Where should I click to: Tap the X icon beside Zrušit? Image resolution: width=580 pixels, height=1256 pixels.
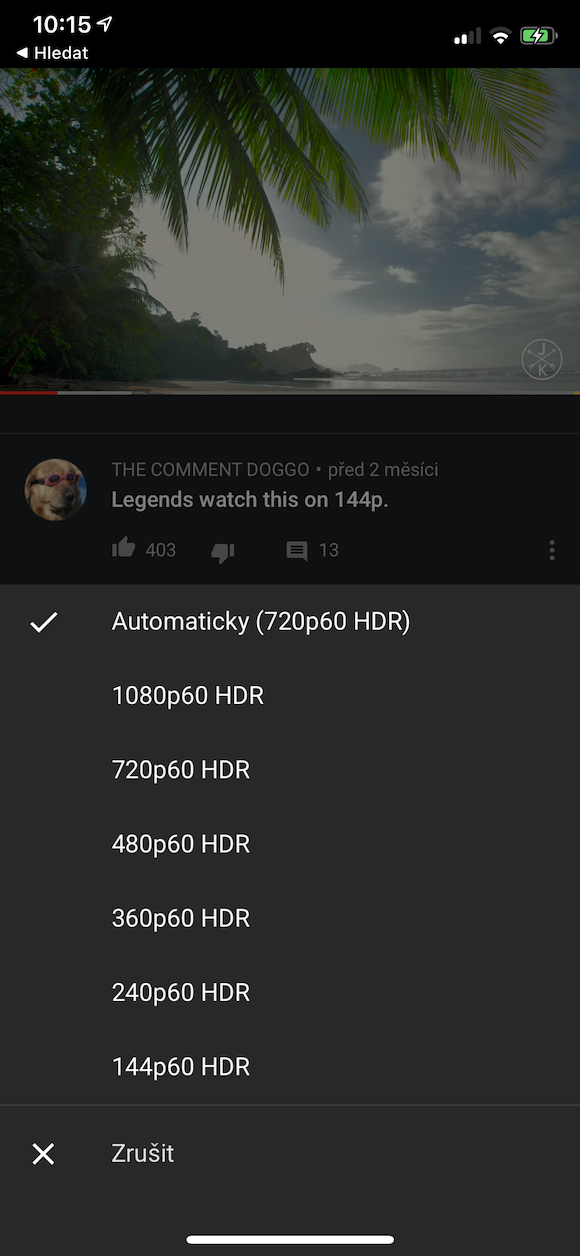tap(43, 1154)
